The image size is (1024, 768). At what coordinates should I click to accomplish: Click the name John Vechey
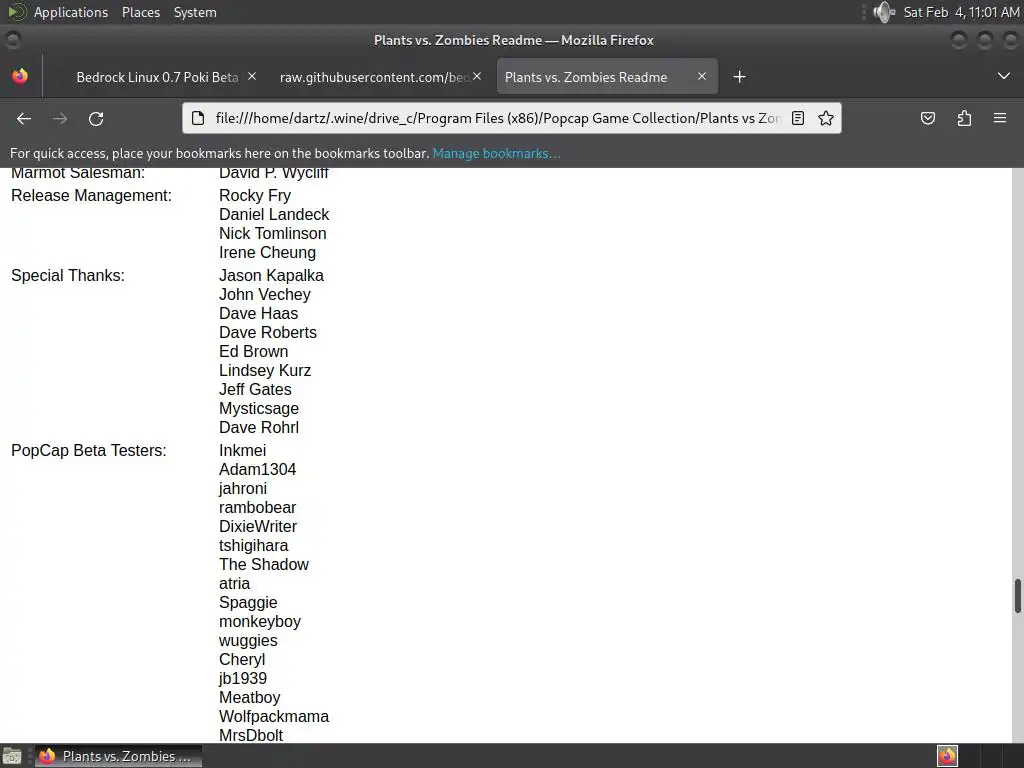[264, 295]
